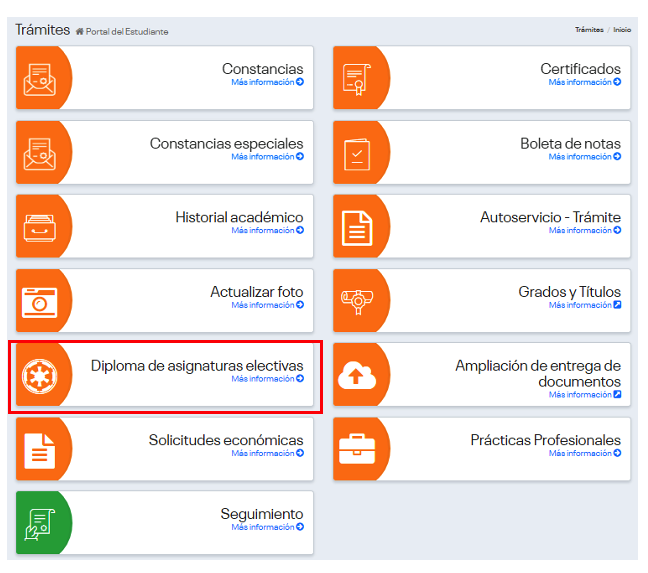Go to Inicio in the breadcrumb
The height and width of the screenshot is (573, 648).
tap(622, 30)
